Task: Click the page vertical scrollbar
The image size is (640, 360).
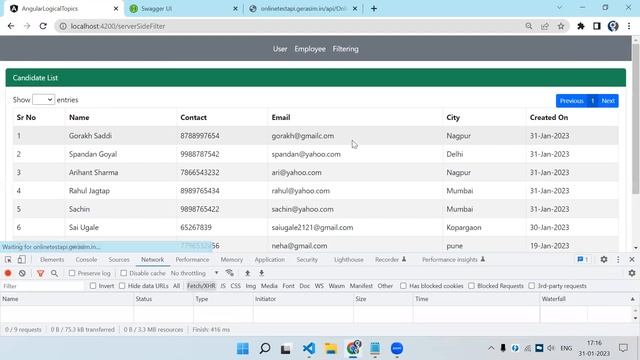Action: [636, 118]
